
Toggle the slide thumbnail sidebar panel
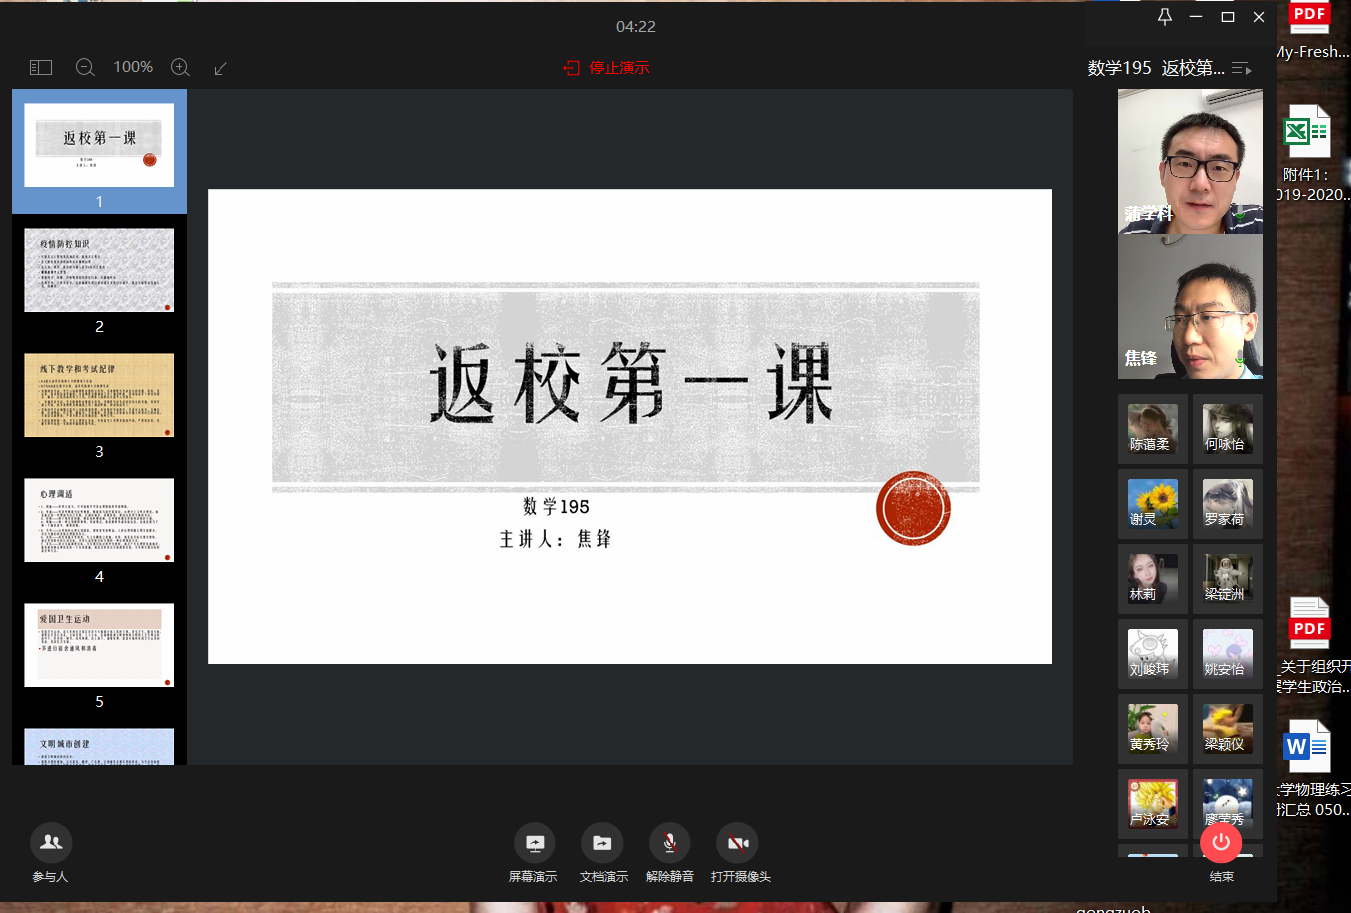41,68
